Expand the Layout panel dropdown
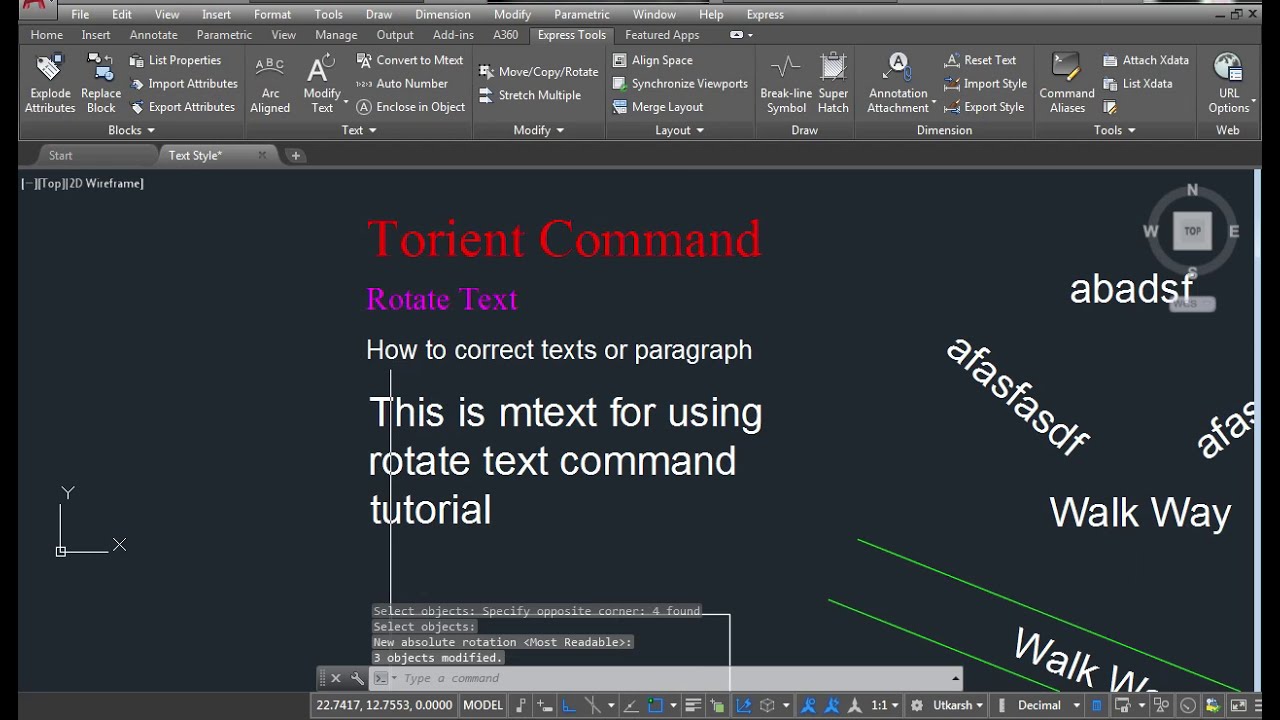Image resolution: width=1280 pixels, height=720 pixels. [x=679, y=130]
